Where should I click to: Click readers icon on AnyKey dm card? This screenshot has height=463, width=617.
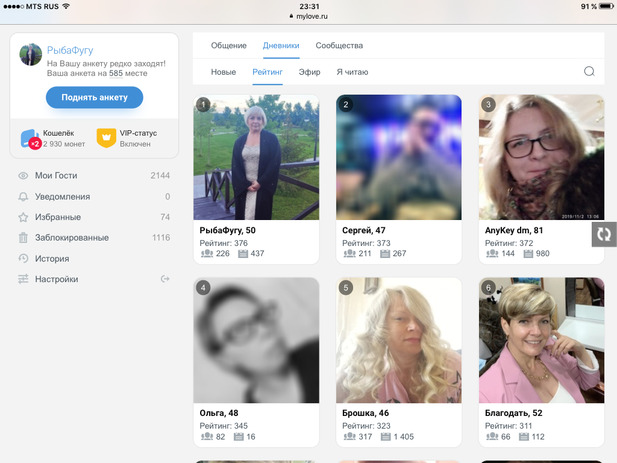[x=492, y=254]
